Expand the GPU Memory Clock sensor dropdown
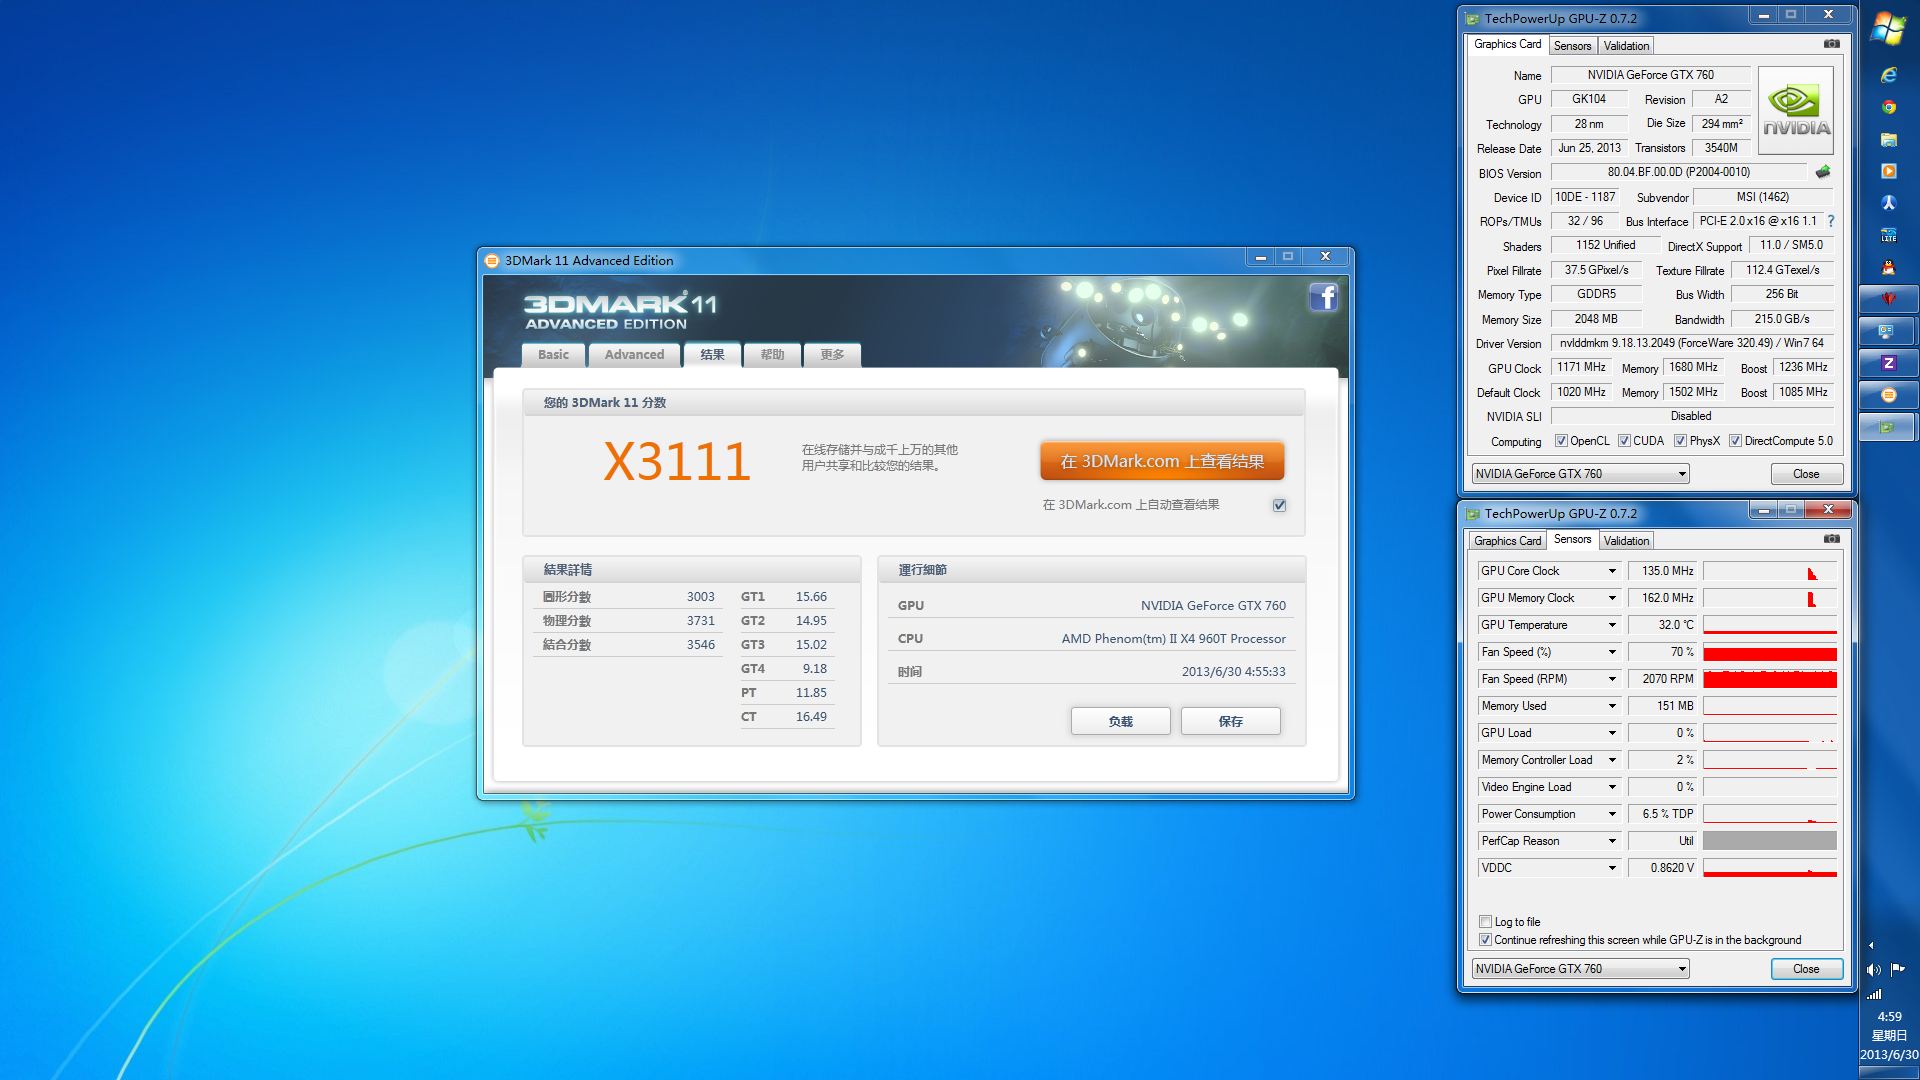The image size is (1920, 1080). (x=1612, y=598)
